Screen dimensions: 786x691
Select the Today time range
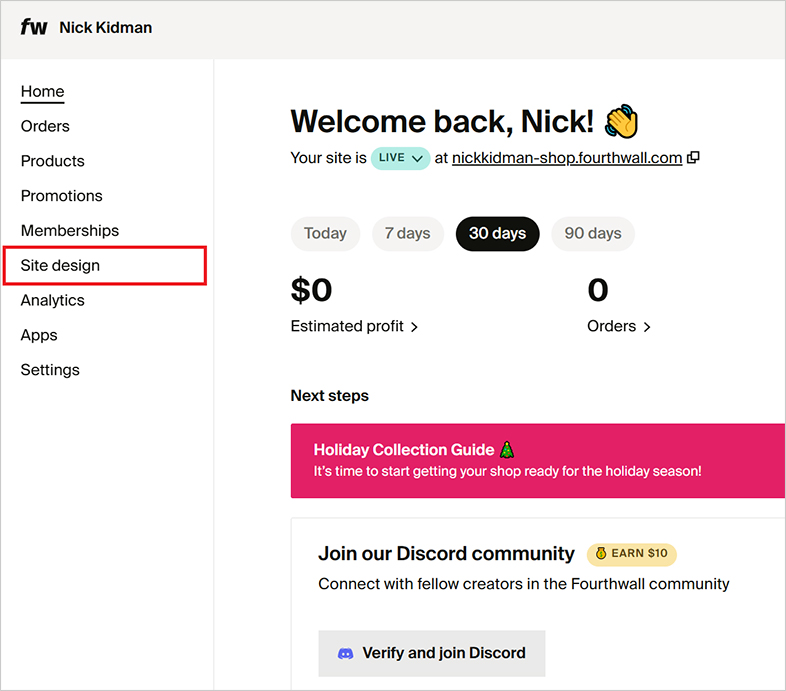325,234
